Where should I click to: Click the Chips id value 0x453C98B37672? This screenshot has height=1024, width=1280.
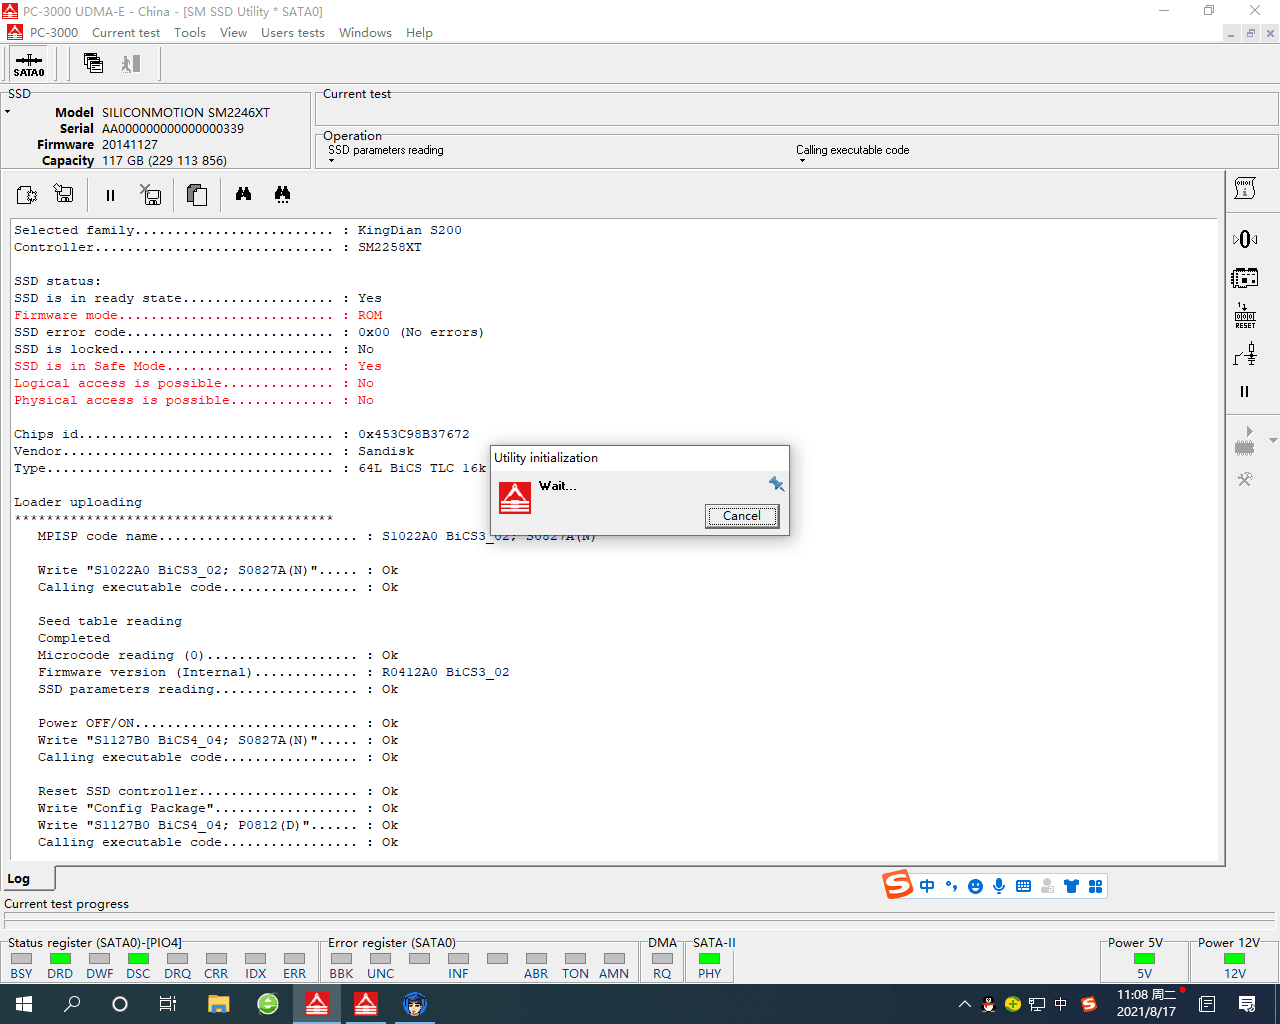tap(413, 434)
